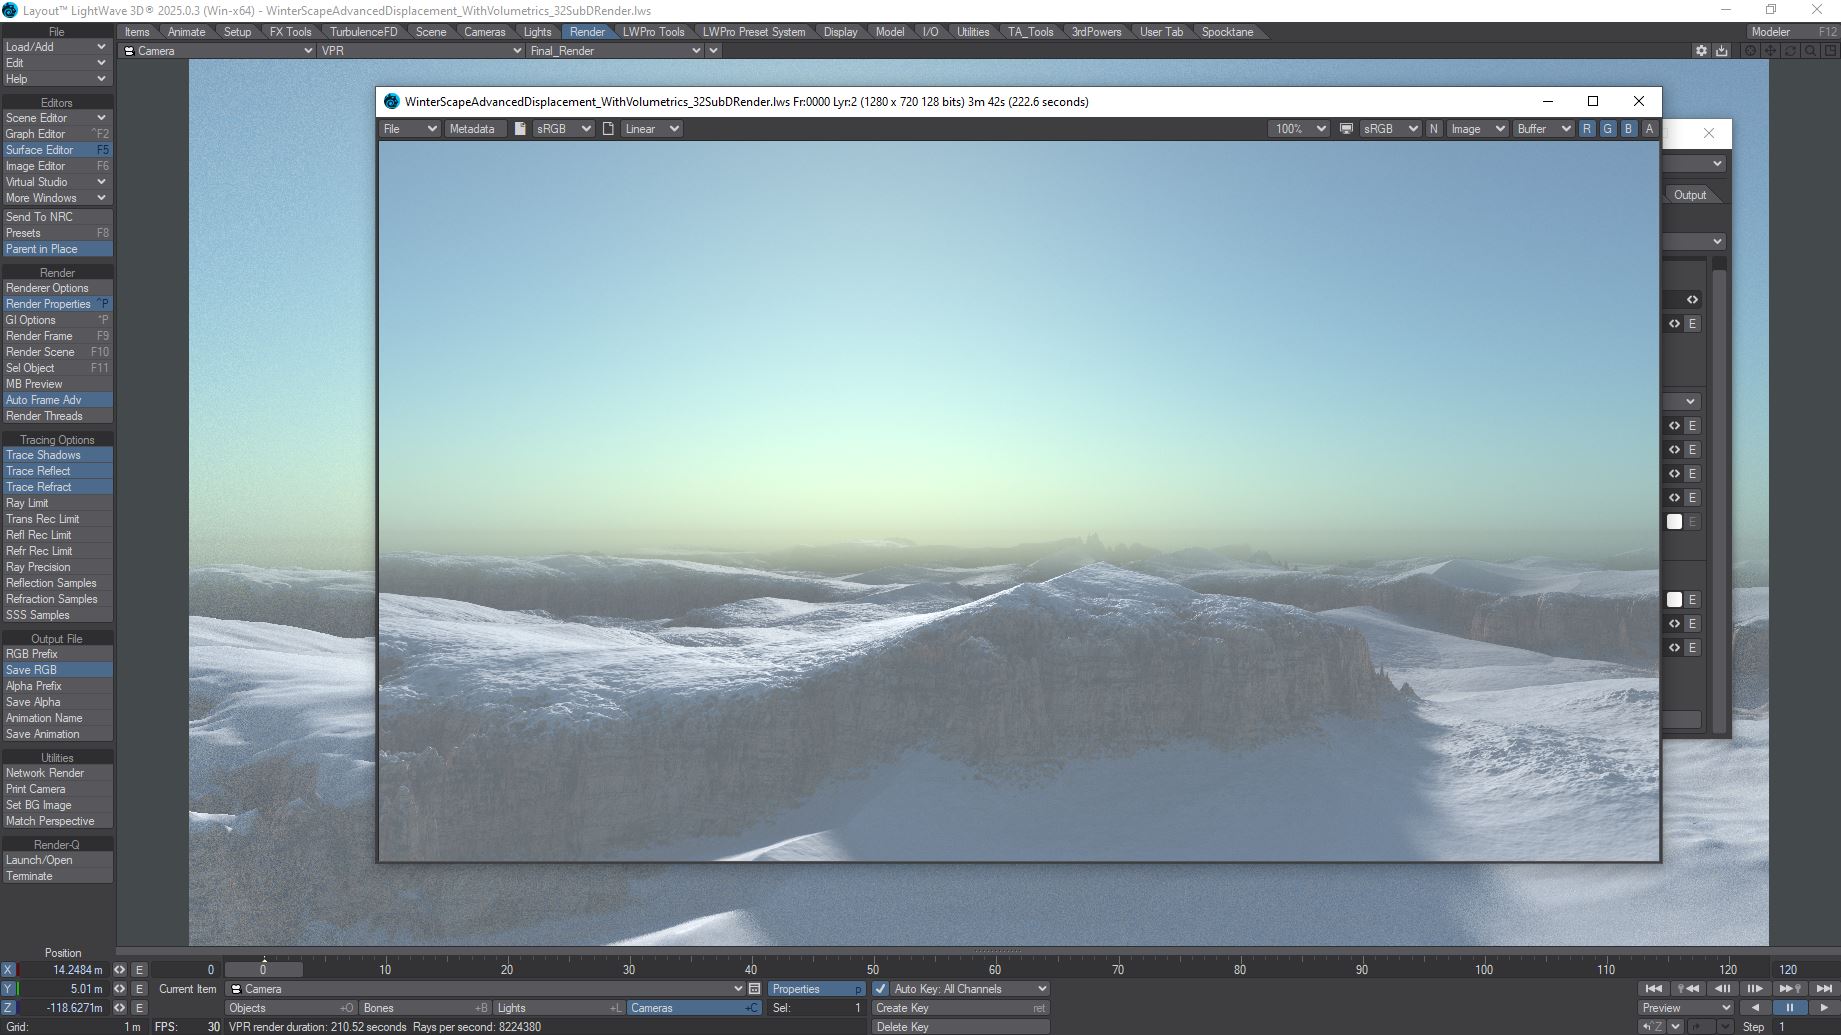Viewport: 1841px width, 1035px height.
Task: Go to the next keyframe
Action: pos(1790,989)
